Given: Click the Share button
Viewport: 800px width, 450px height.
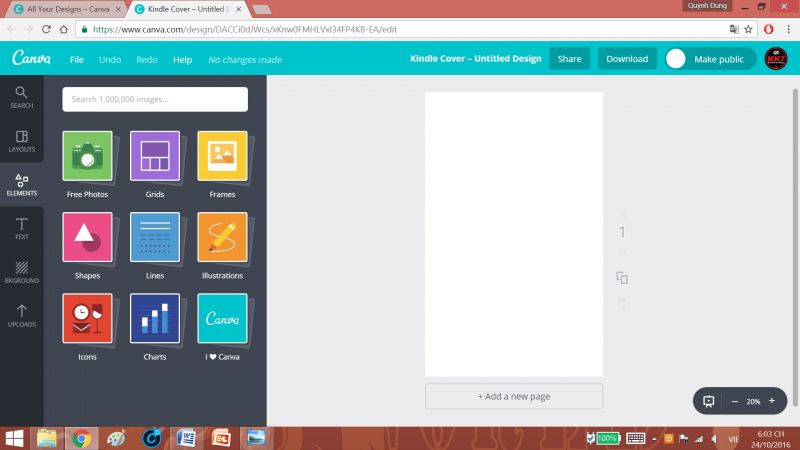Looking at the screenshot, I should pyautogui.click(x=569, y=59).
